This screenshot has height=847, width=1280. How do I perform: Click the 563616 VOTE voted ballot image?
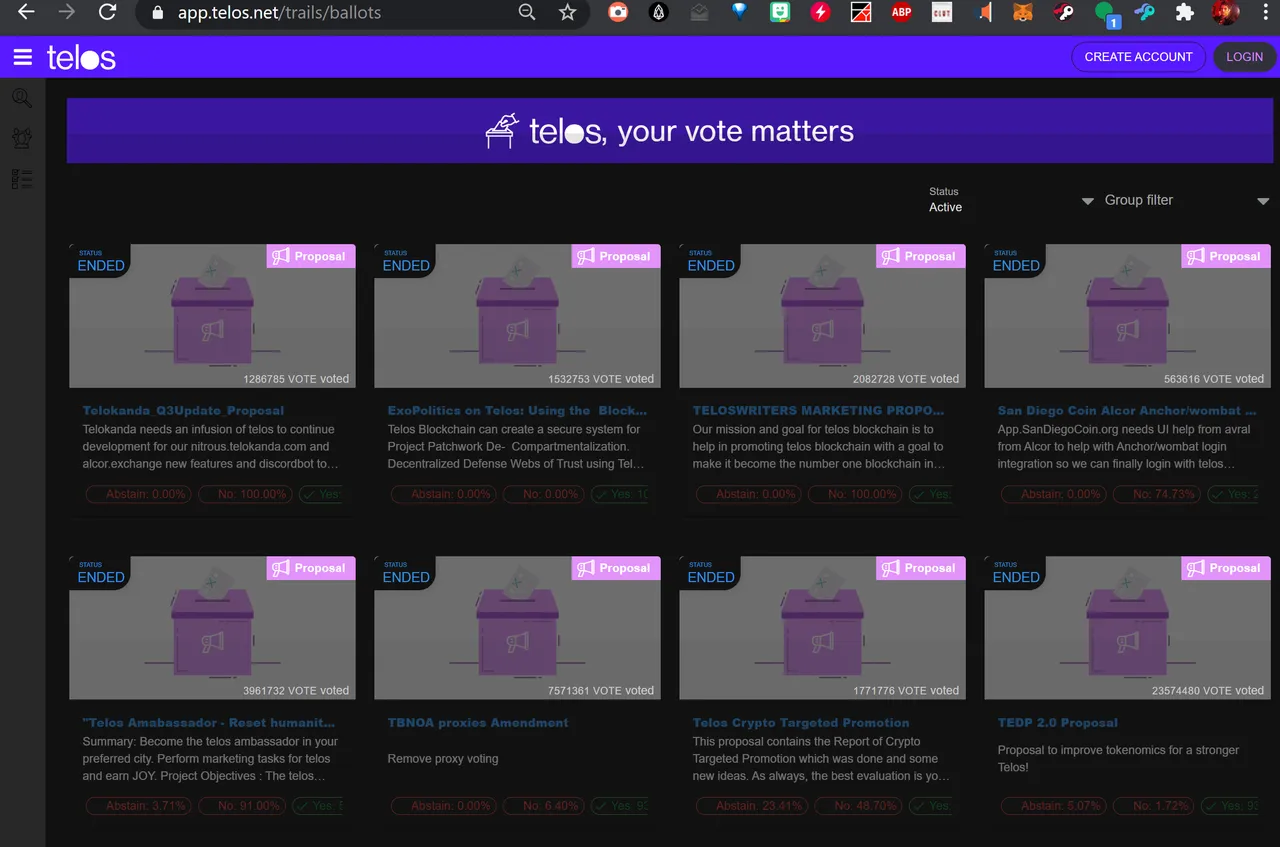click(x=1127, y=316)
